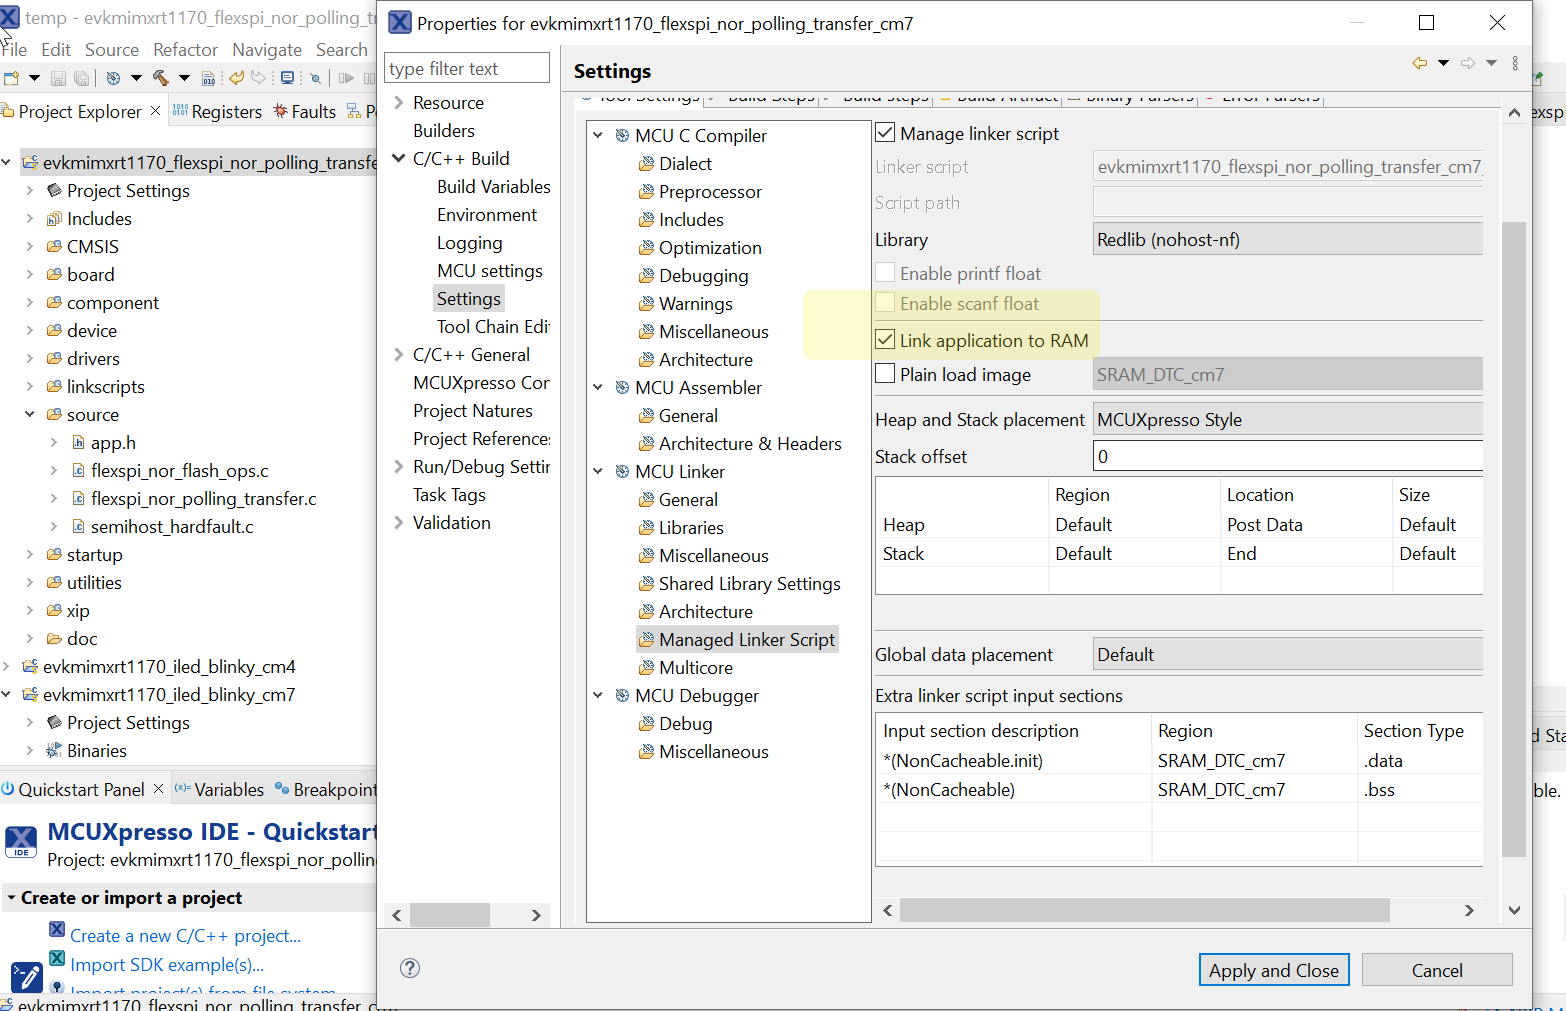The width and height of the screenshot is (1566, 1011).
Task: Open the Library dropdown showing Redlib
Action: pyautogui.click(x=1288, y=240)
